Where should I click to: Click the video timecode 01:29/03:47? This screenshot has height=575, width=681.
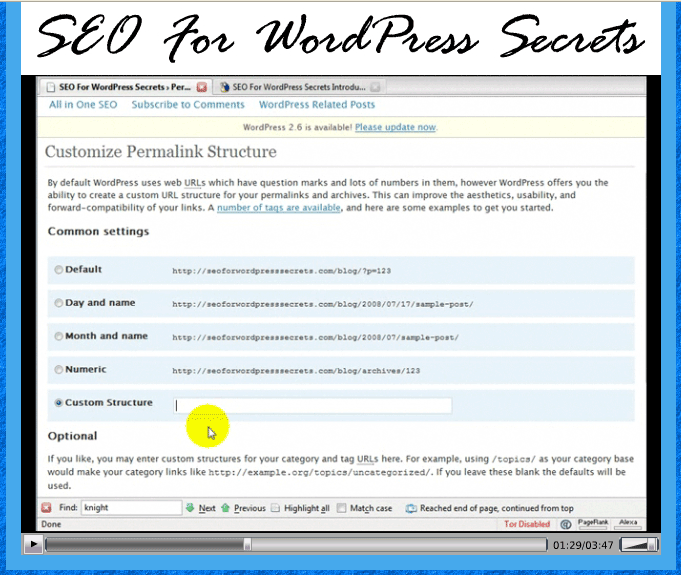click(583, 545)
